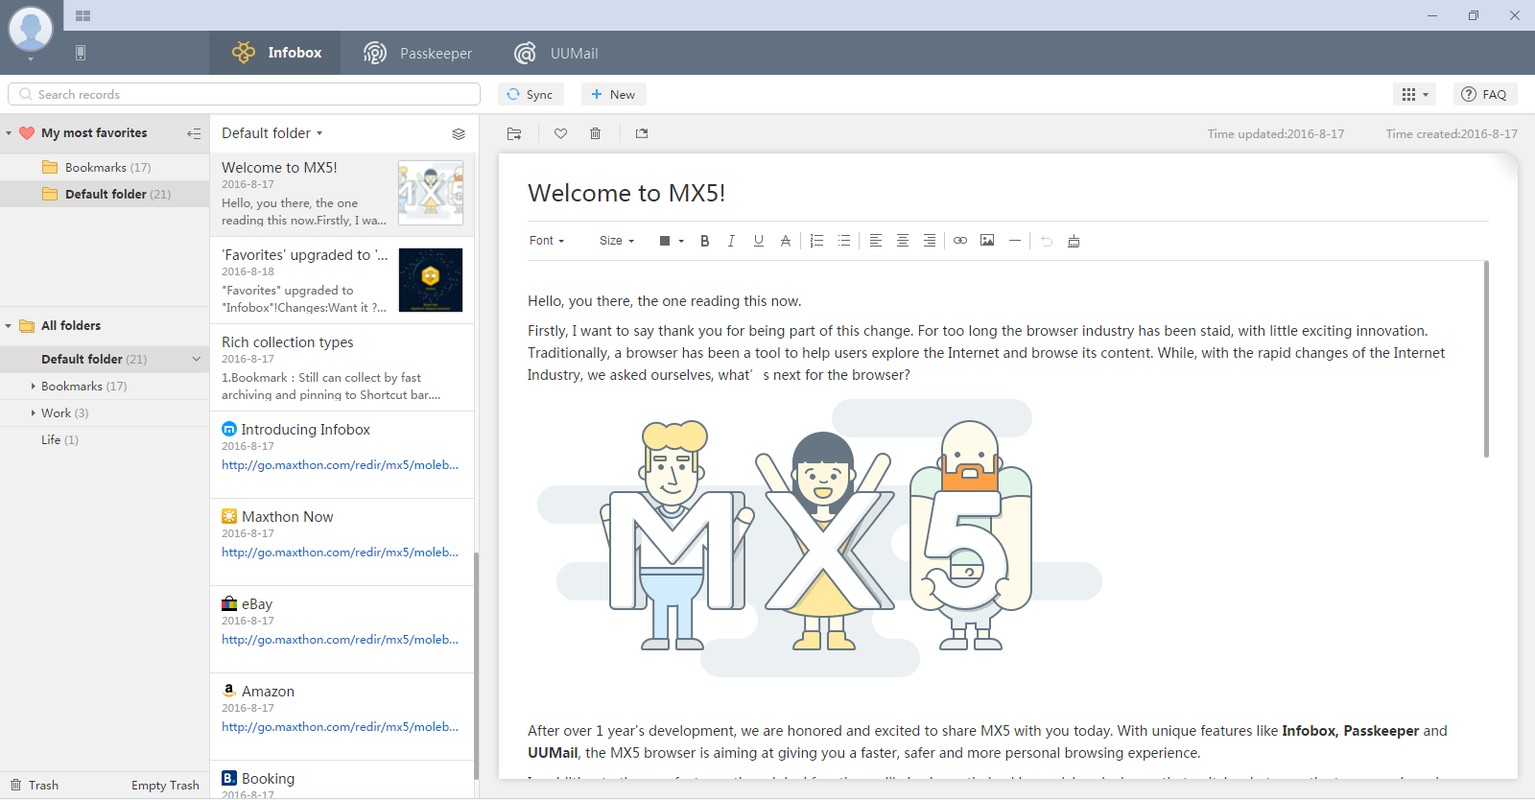Toggle Strikethrough formatting
Image resolution: width=1535 pixels, height=800 pixels.
786,241
